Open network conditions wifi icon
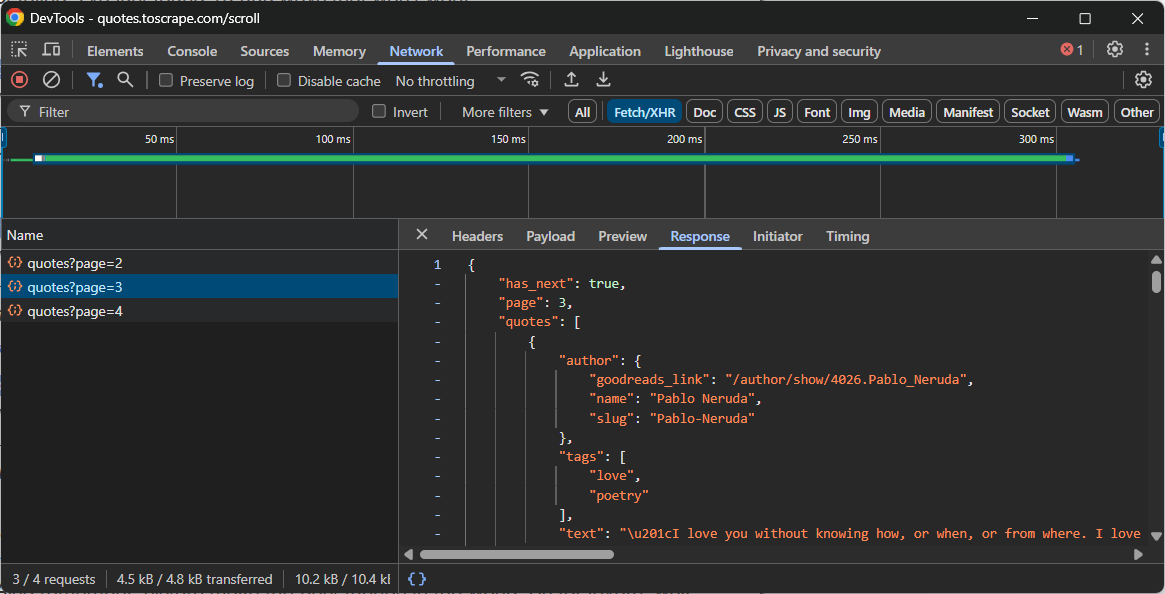The image size is (1165, 594). 530,80
